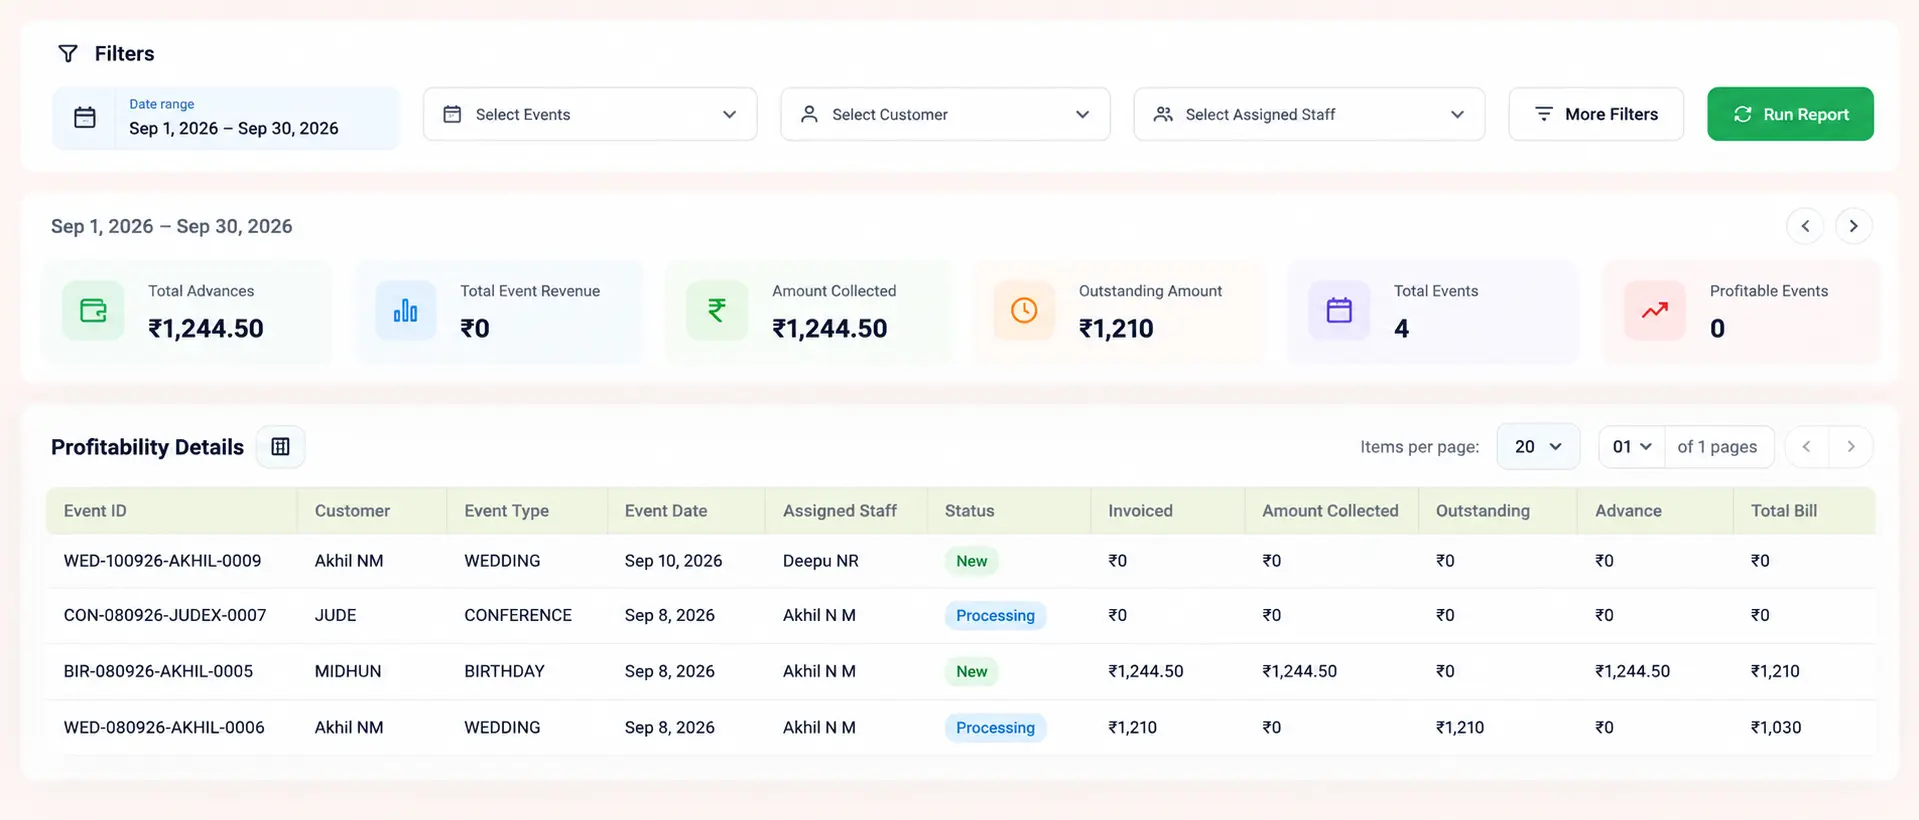Click the CONFERENCE event type cell

pos(518,615)
